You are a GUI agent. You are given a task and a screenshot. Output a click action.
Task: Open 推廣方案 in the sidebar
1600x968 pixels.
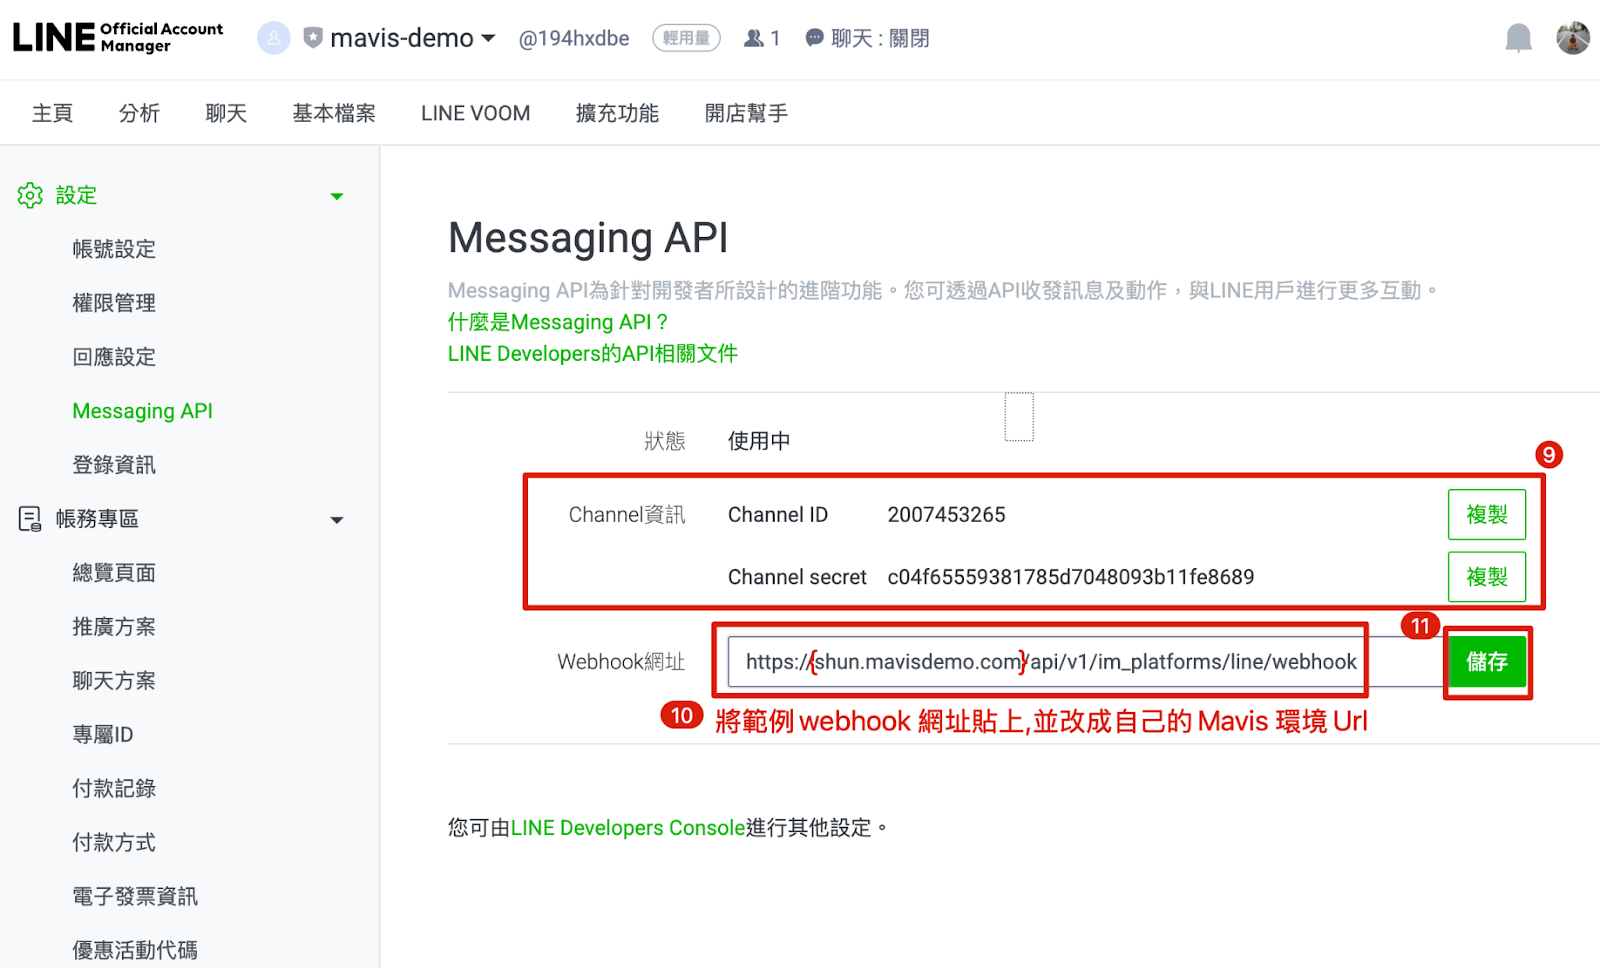point(114,627)
